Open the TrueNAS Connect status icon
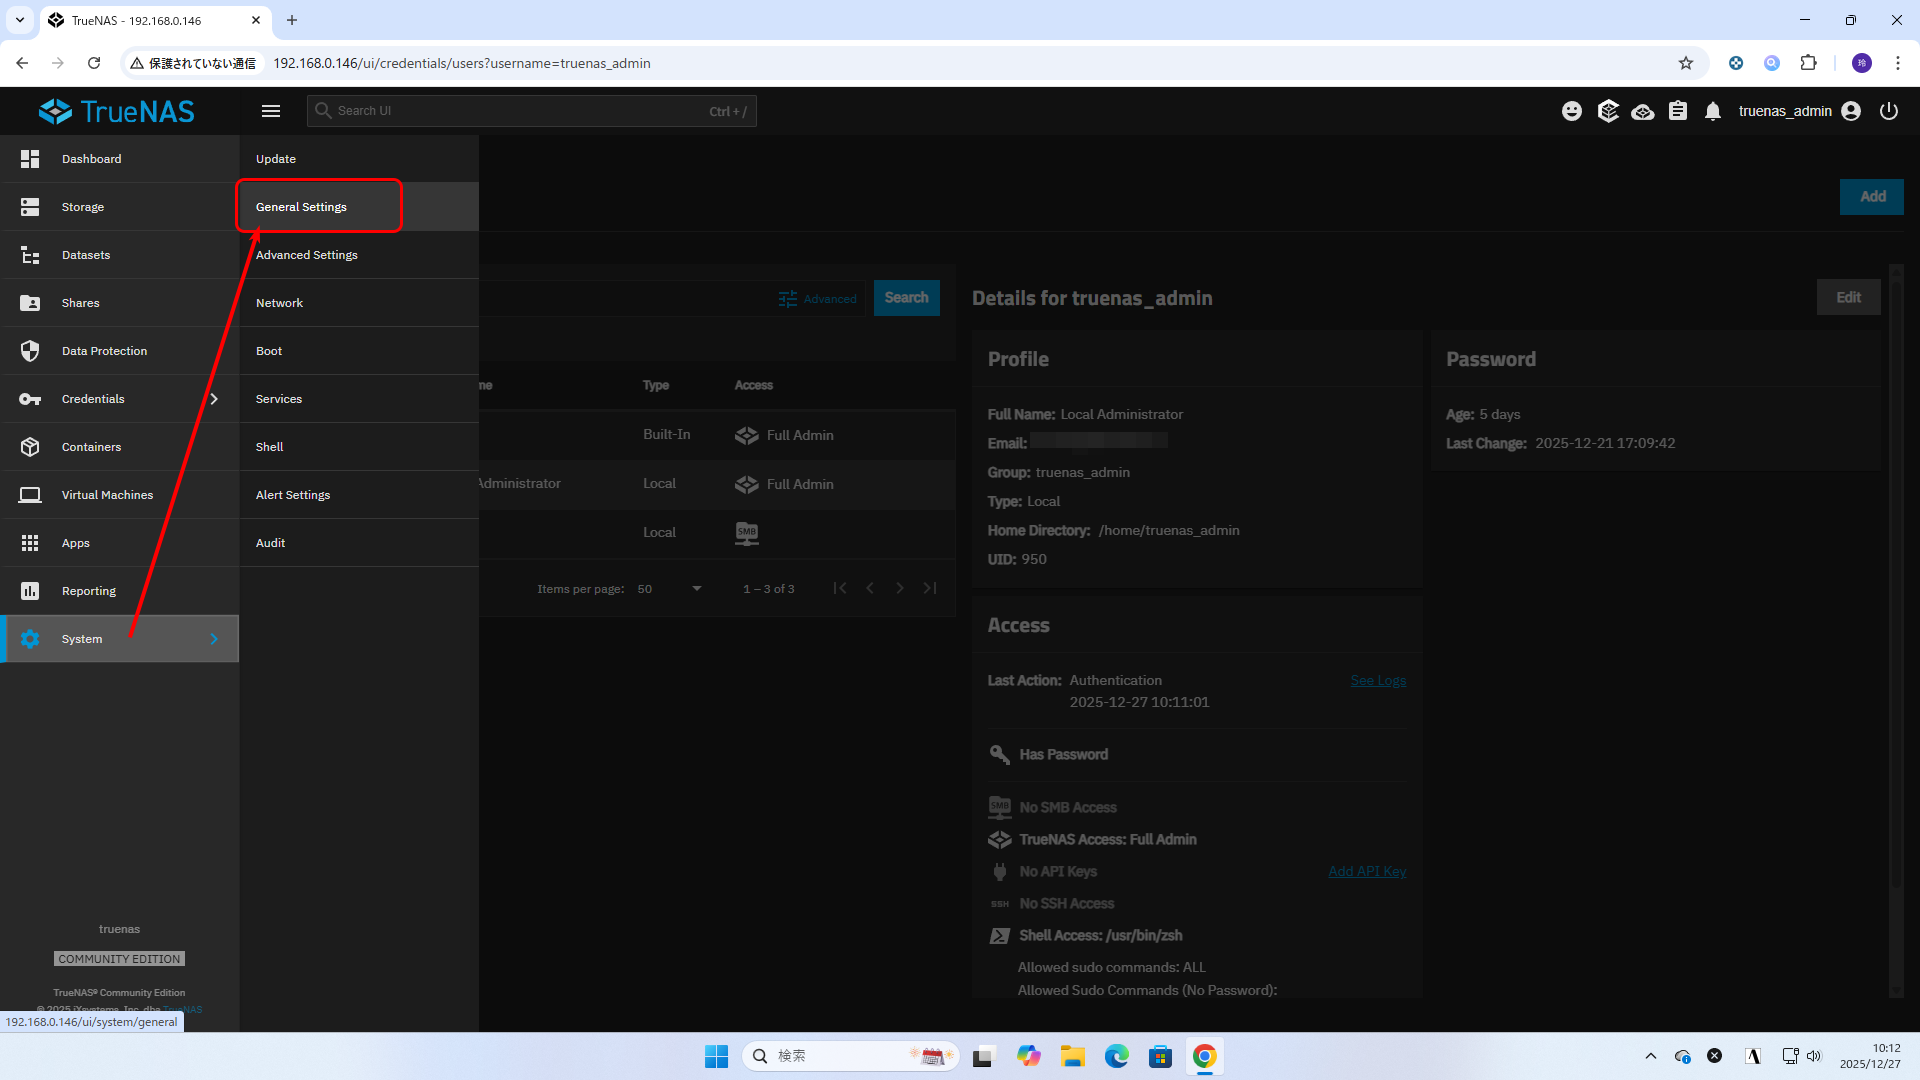This screenshot has width=1920, height=1080. (x=1642, y=111)
